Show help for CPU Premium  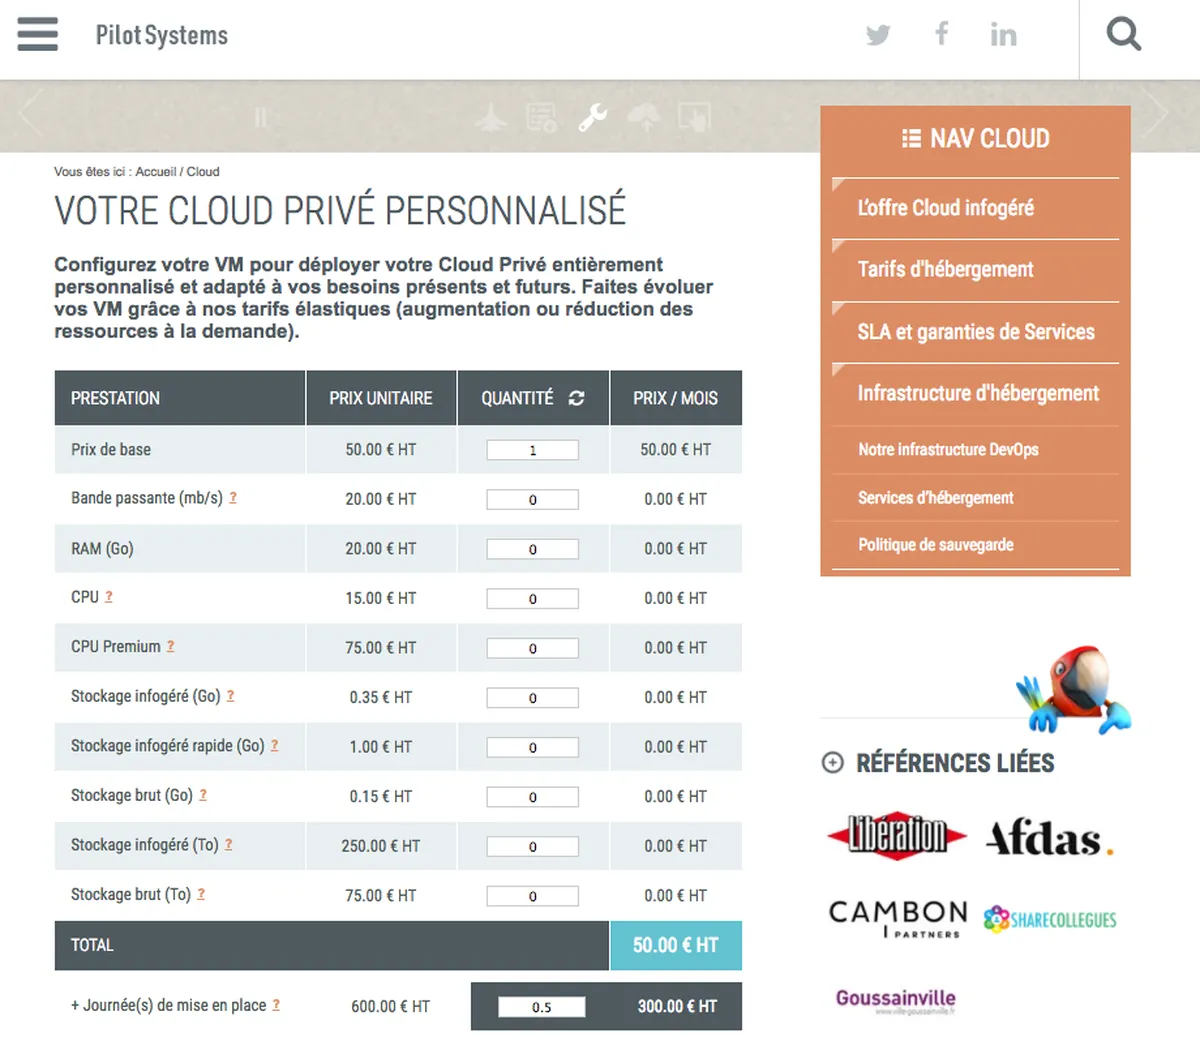pos(171,646)
